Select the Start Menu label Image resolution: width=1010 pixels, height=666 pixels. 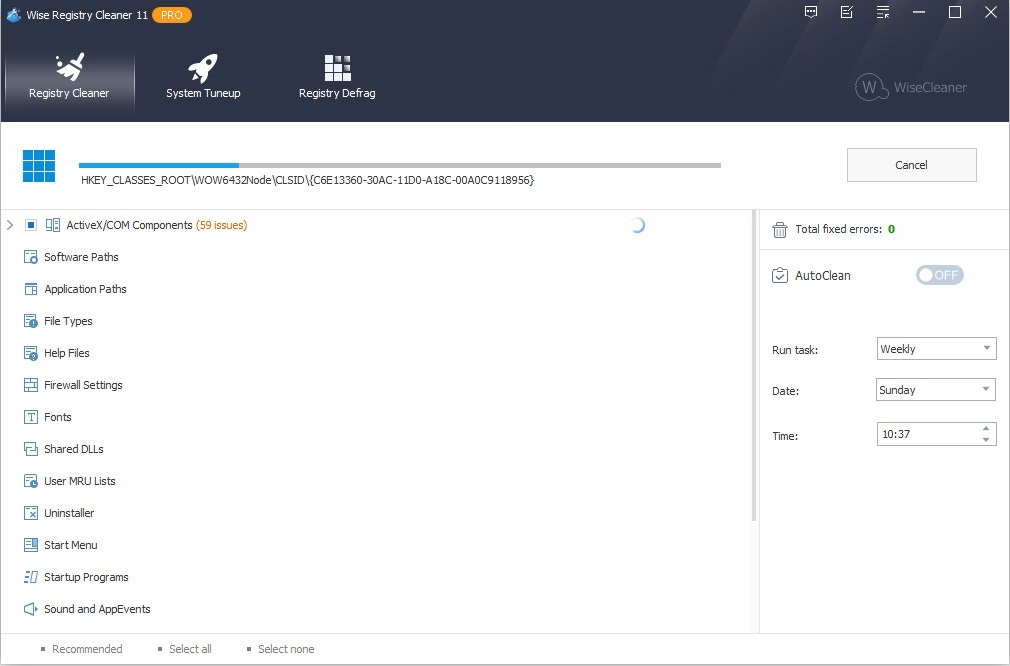[71, 545]
